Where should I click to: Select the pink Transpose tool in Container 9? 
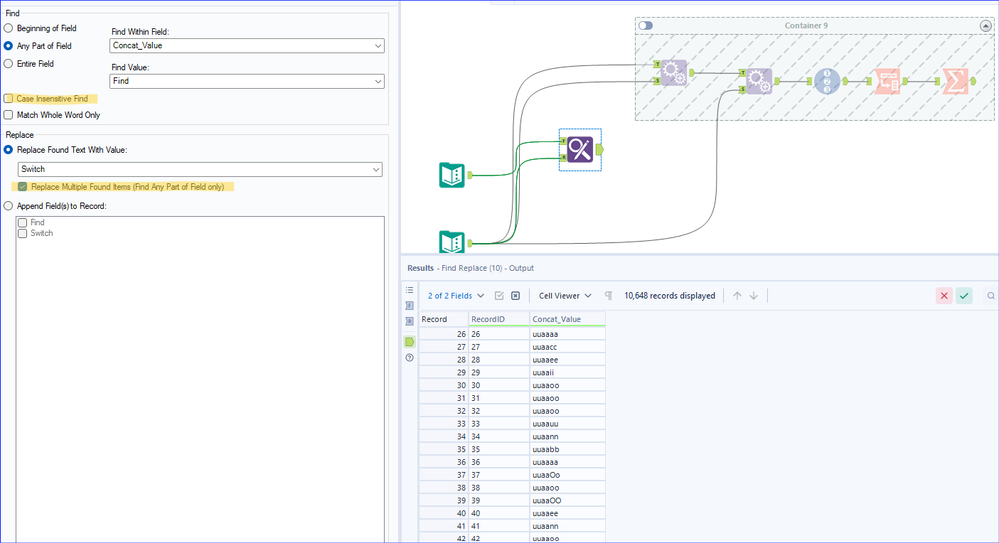click(887, 82)
